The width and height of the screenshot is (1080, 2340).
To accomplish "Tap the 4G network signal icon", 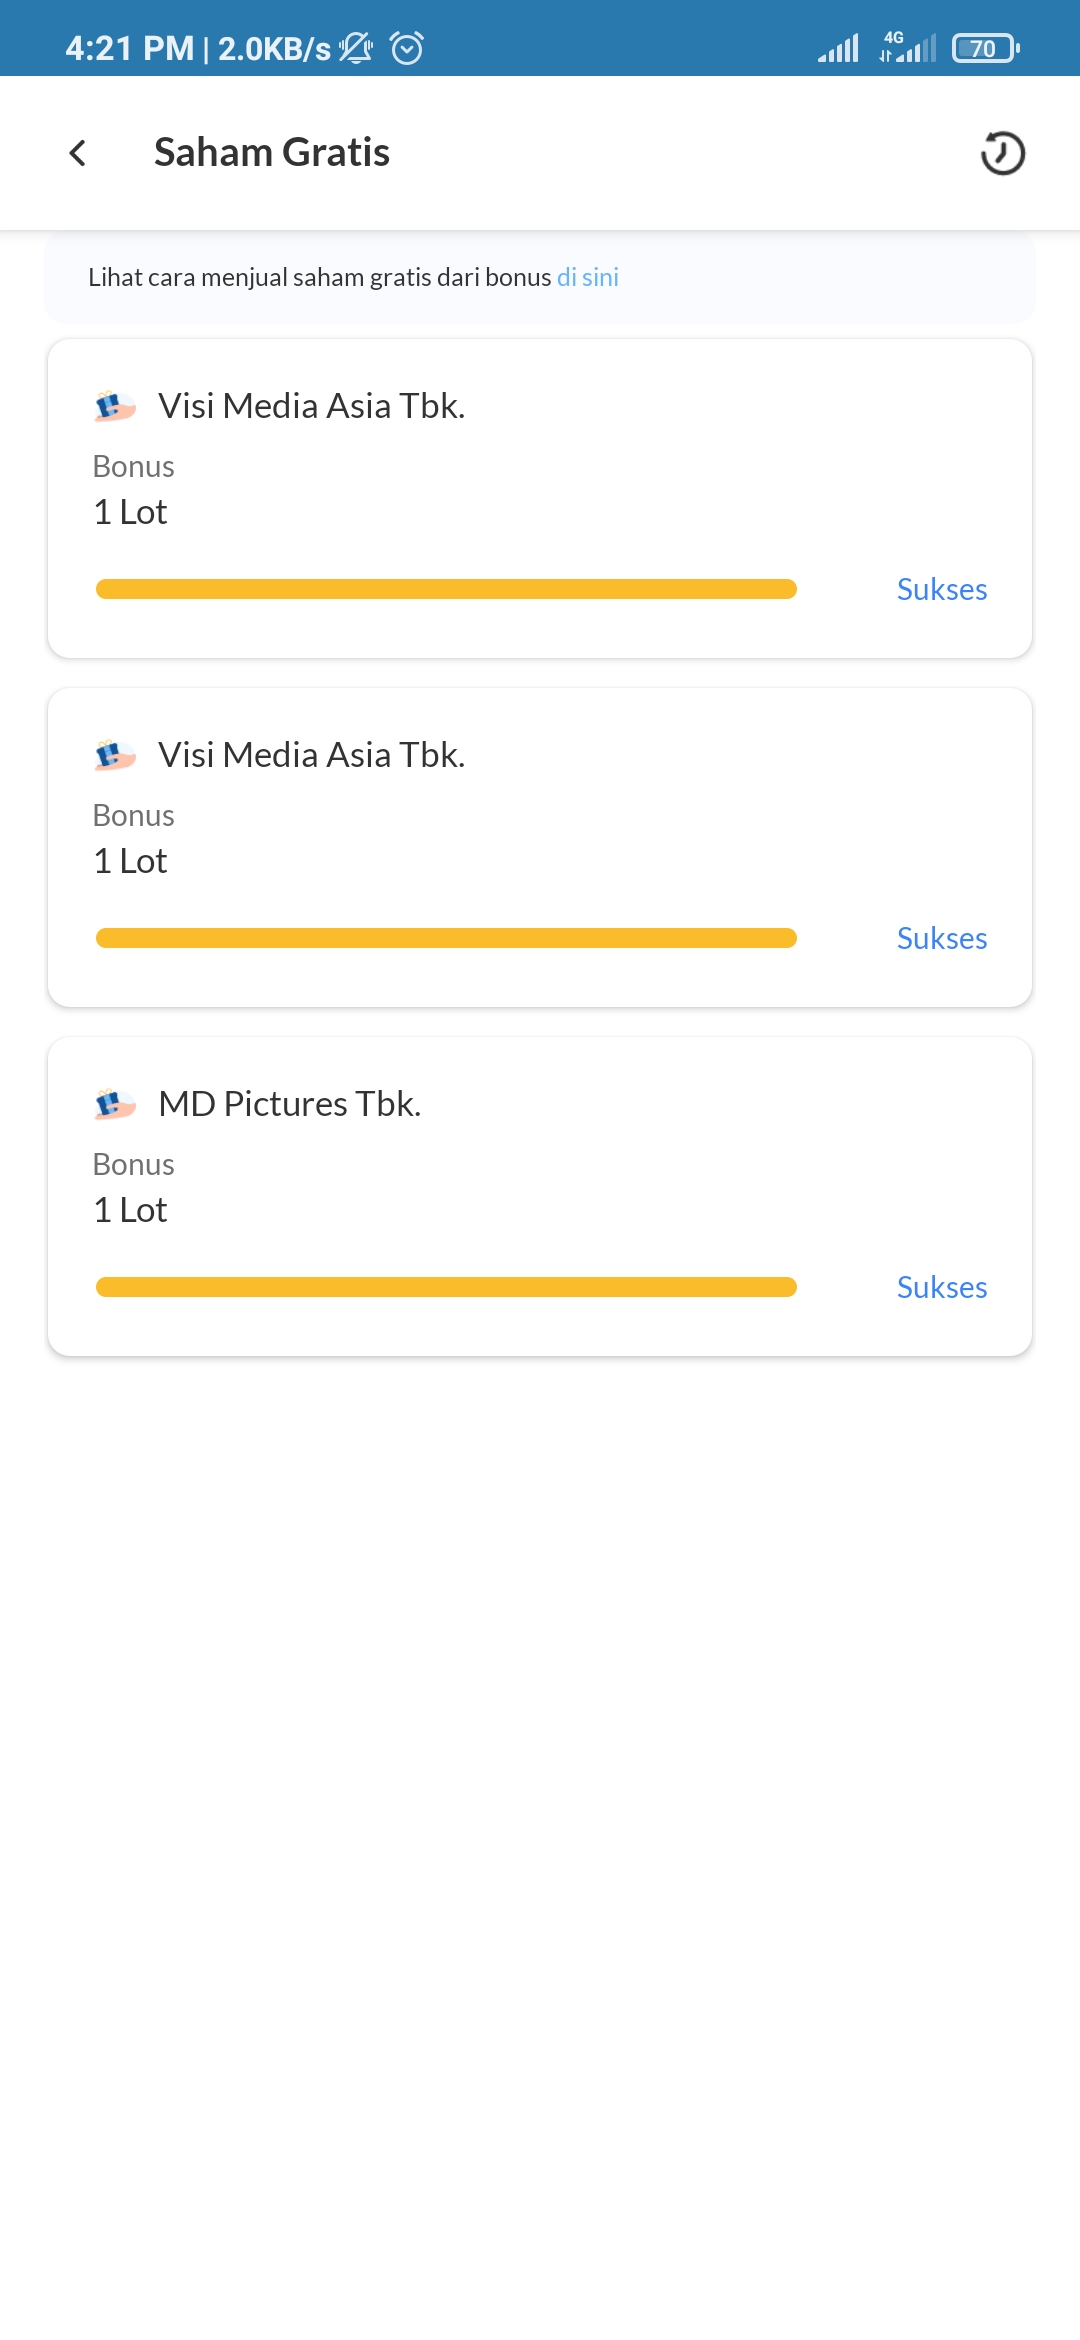I will pyautogui.click(x=908, y=47).
